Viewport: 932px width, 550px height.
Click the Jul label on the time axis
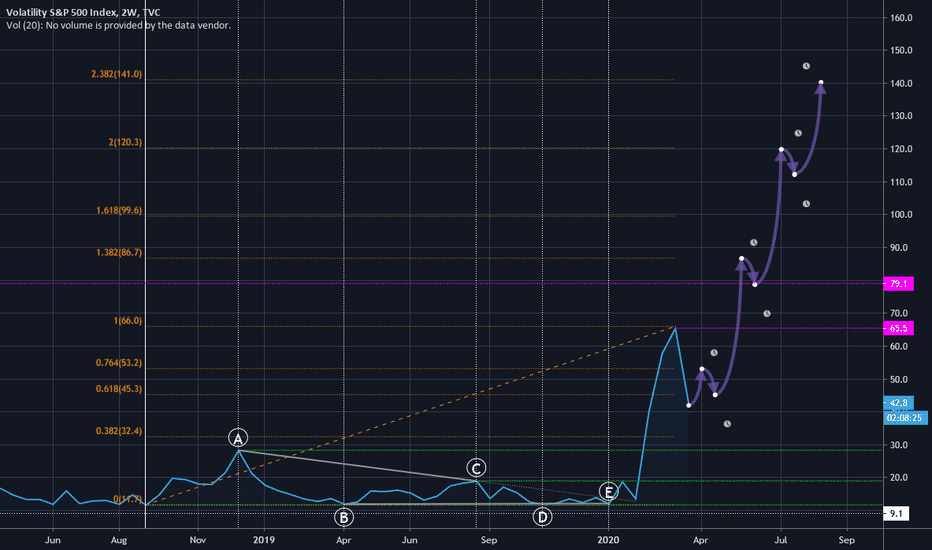780,540
